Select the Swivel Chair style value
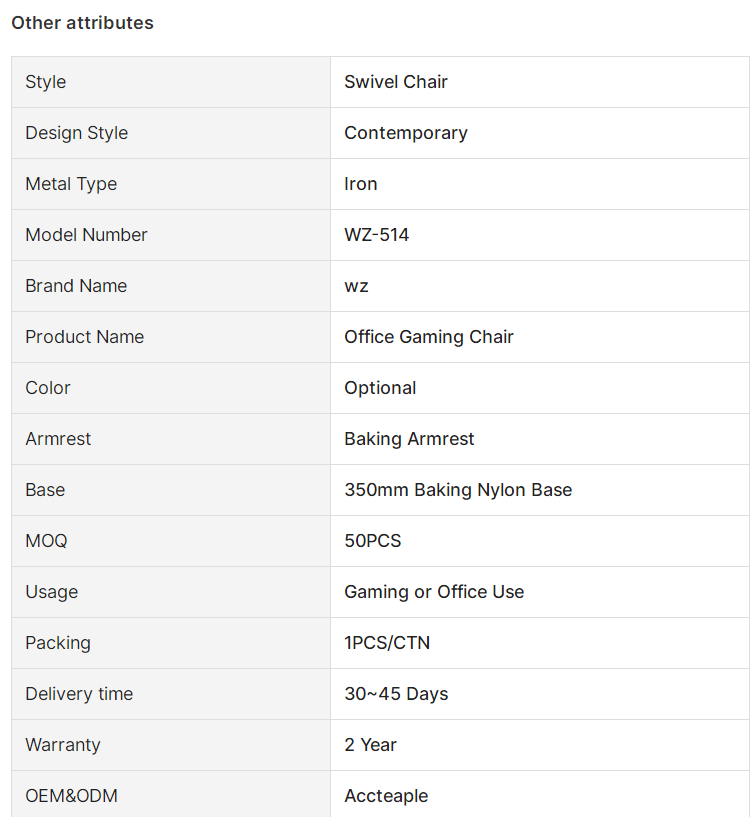Viewport: 756px width, 817px height. (395, 82)
